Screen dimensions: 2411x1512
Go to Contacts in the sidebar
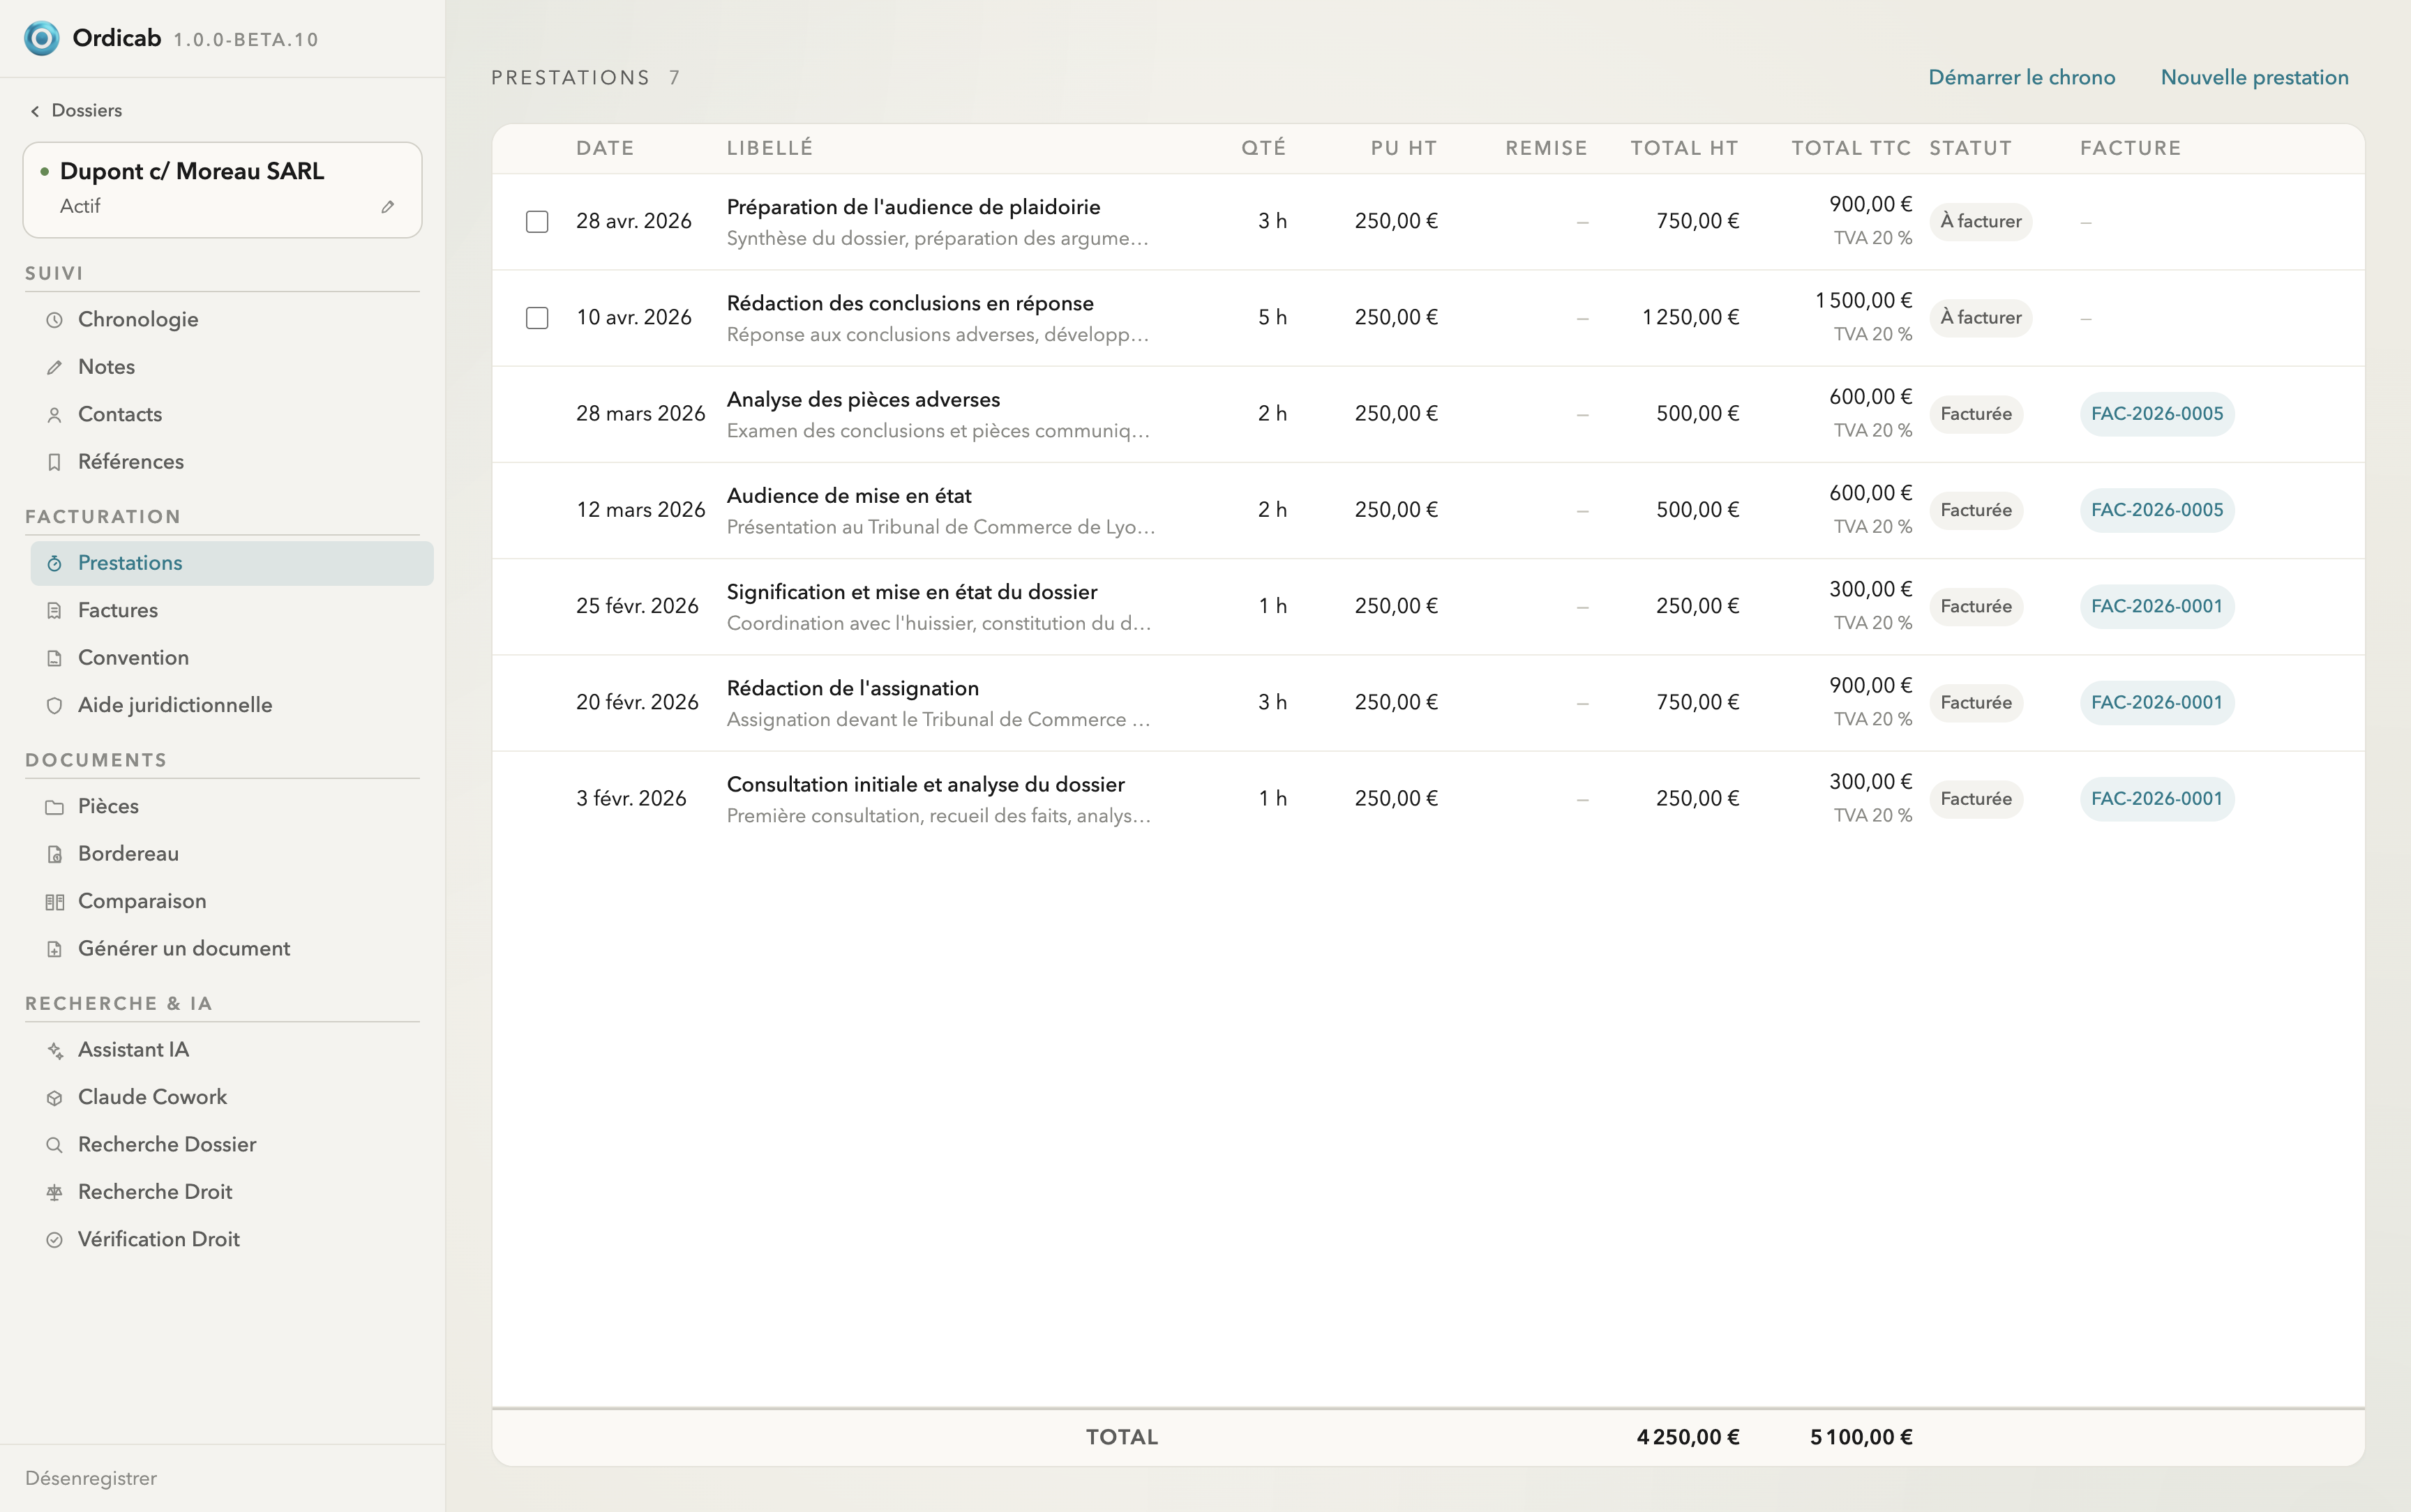pos(232,415)
